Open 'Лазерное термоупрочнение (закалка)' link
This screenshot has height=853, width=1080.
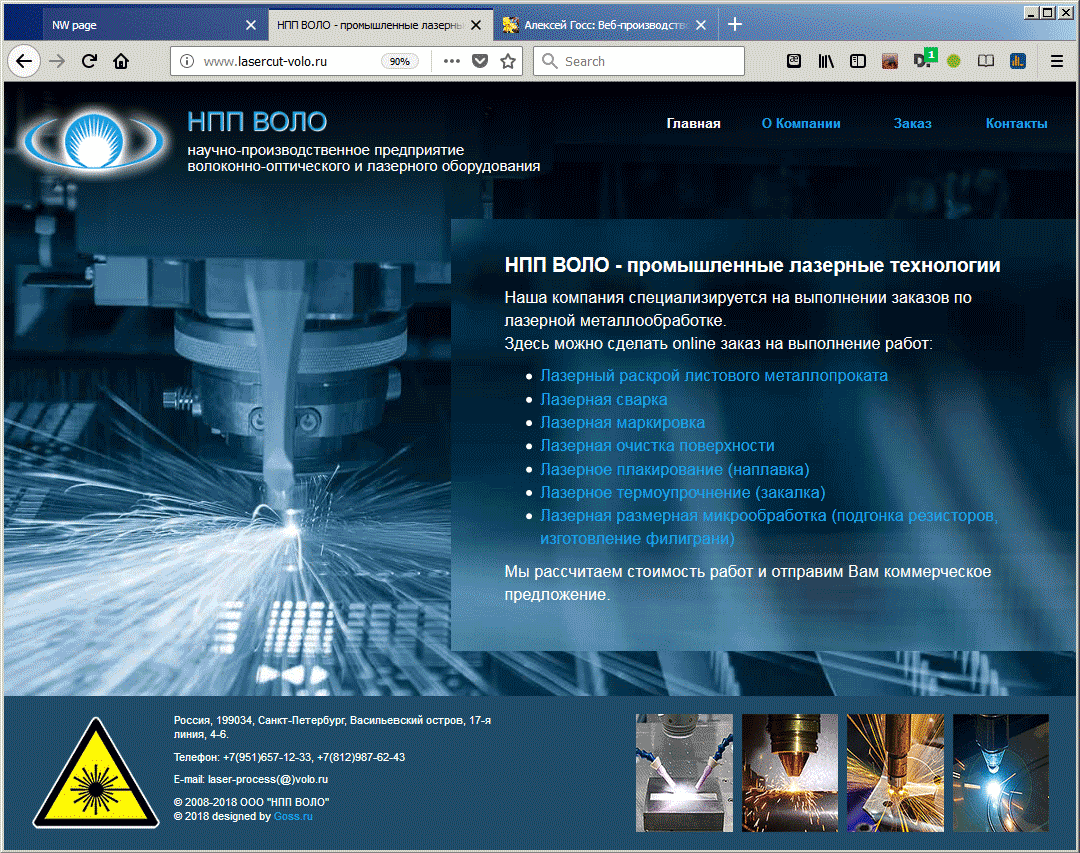click(x=683, y=493)
